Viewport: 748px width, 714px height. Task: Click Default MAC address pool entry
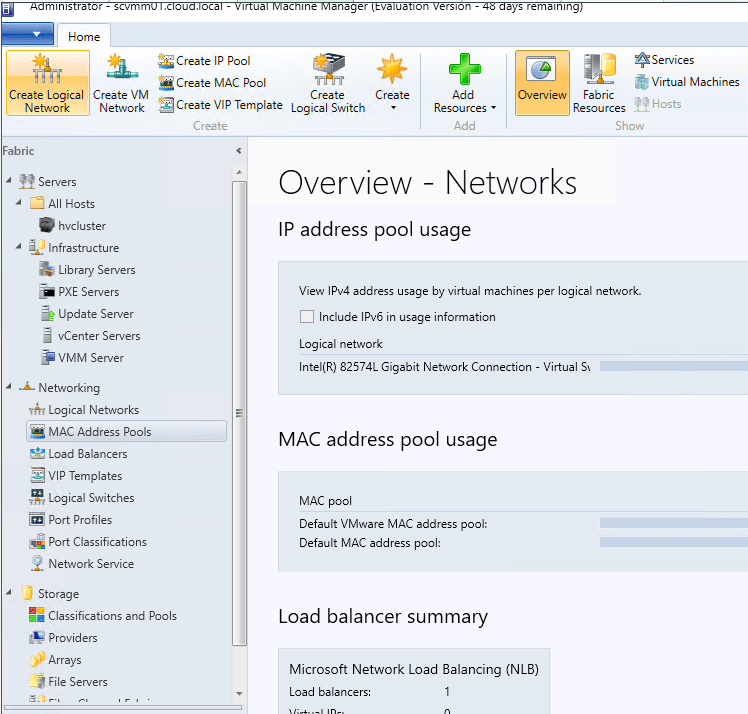(370, 543)
